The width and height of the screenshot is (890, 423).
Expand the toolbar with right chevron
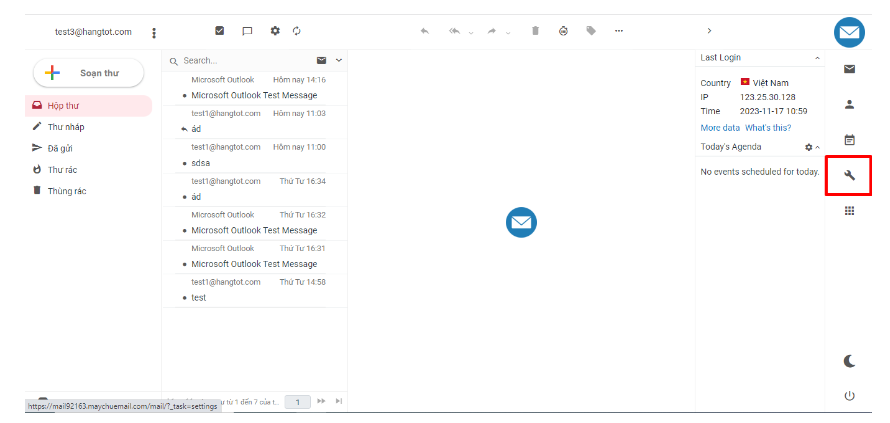709,31
